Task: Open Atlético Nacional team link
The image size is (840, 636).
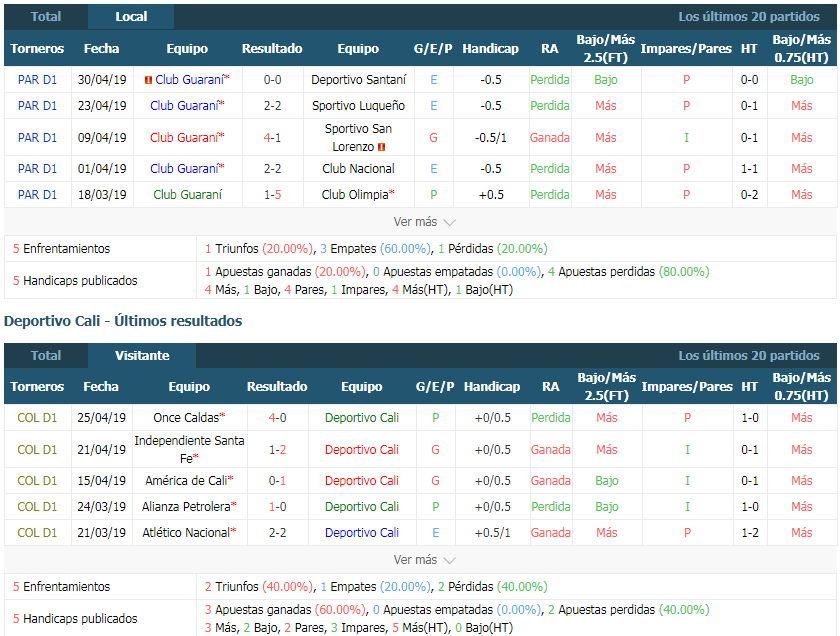Action: coord(186,533)
